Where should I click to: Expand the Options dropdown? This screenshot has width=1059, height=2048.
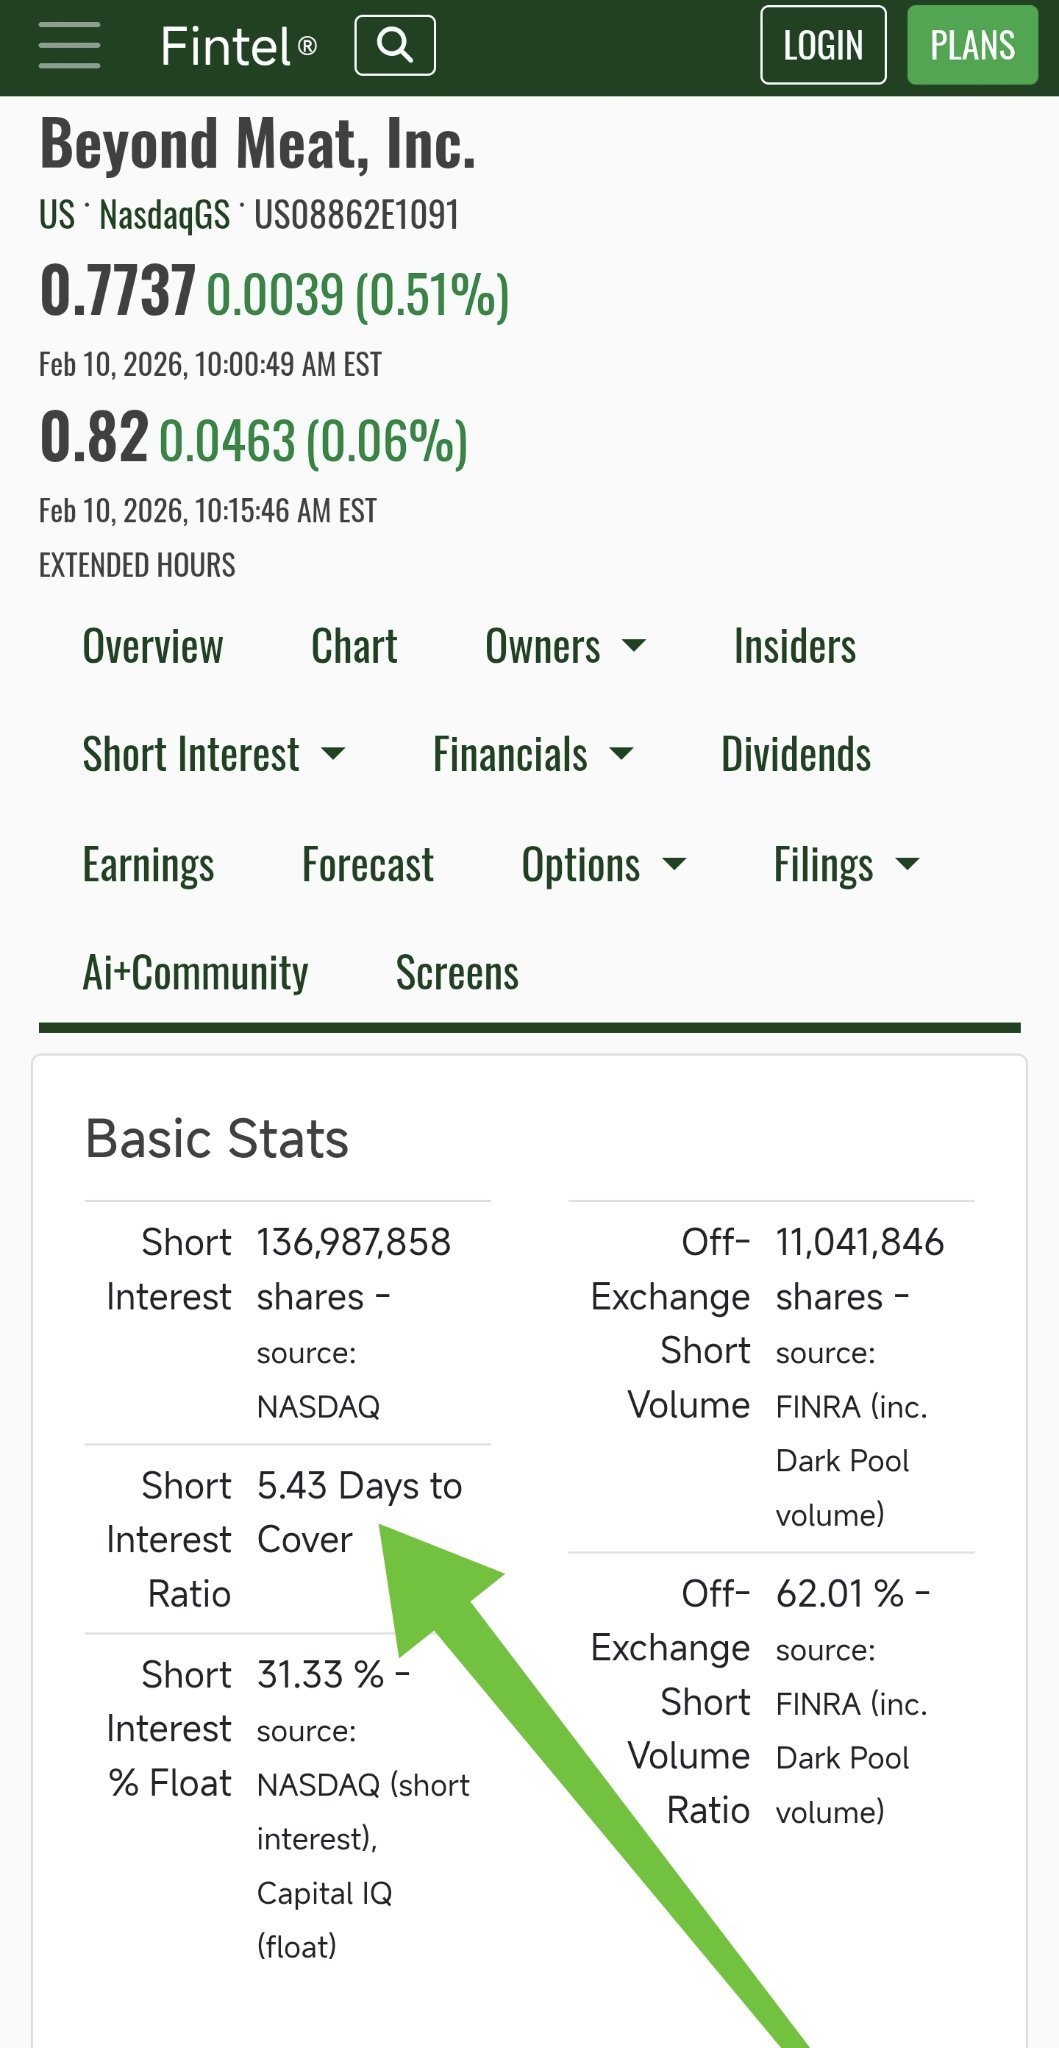[x=605, y=865]
